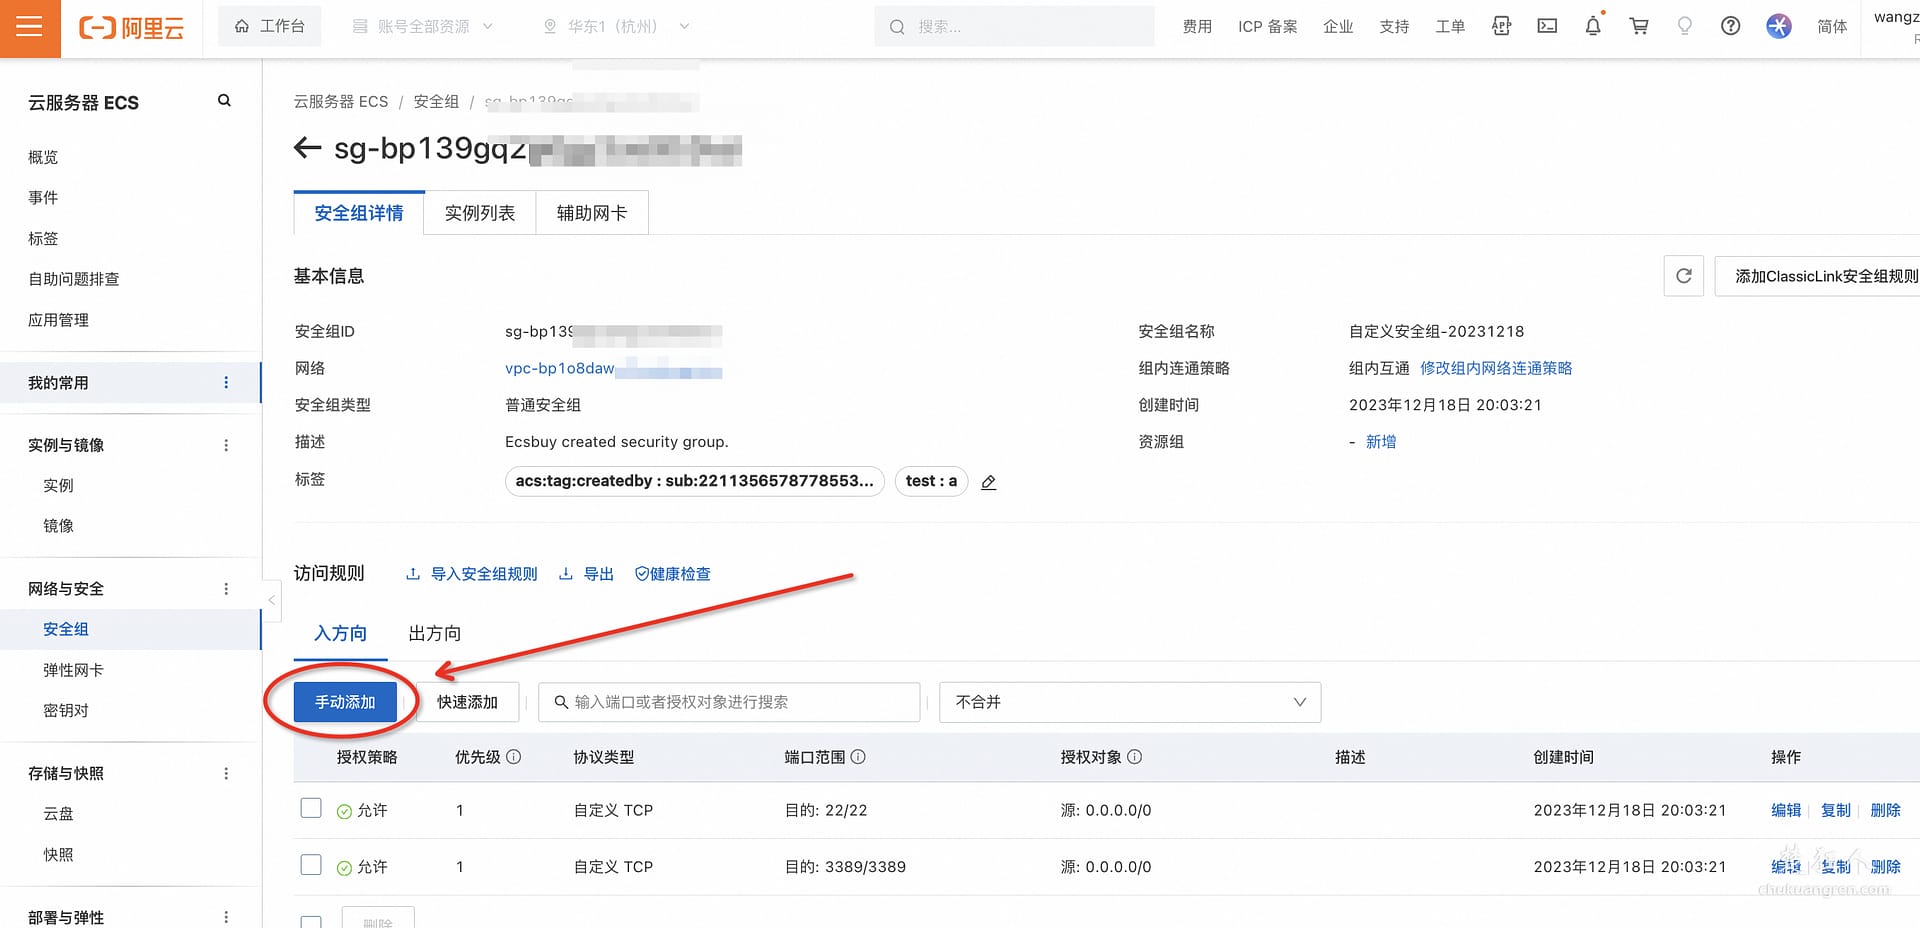
Task: Click the edit pencil next to test:a tag
Action: (988, 482)
